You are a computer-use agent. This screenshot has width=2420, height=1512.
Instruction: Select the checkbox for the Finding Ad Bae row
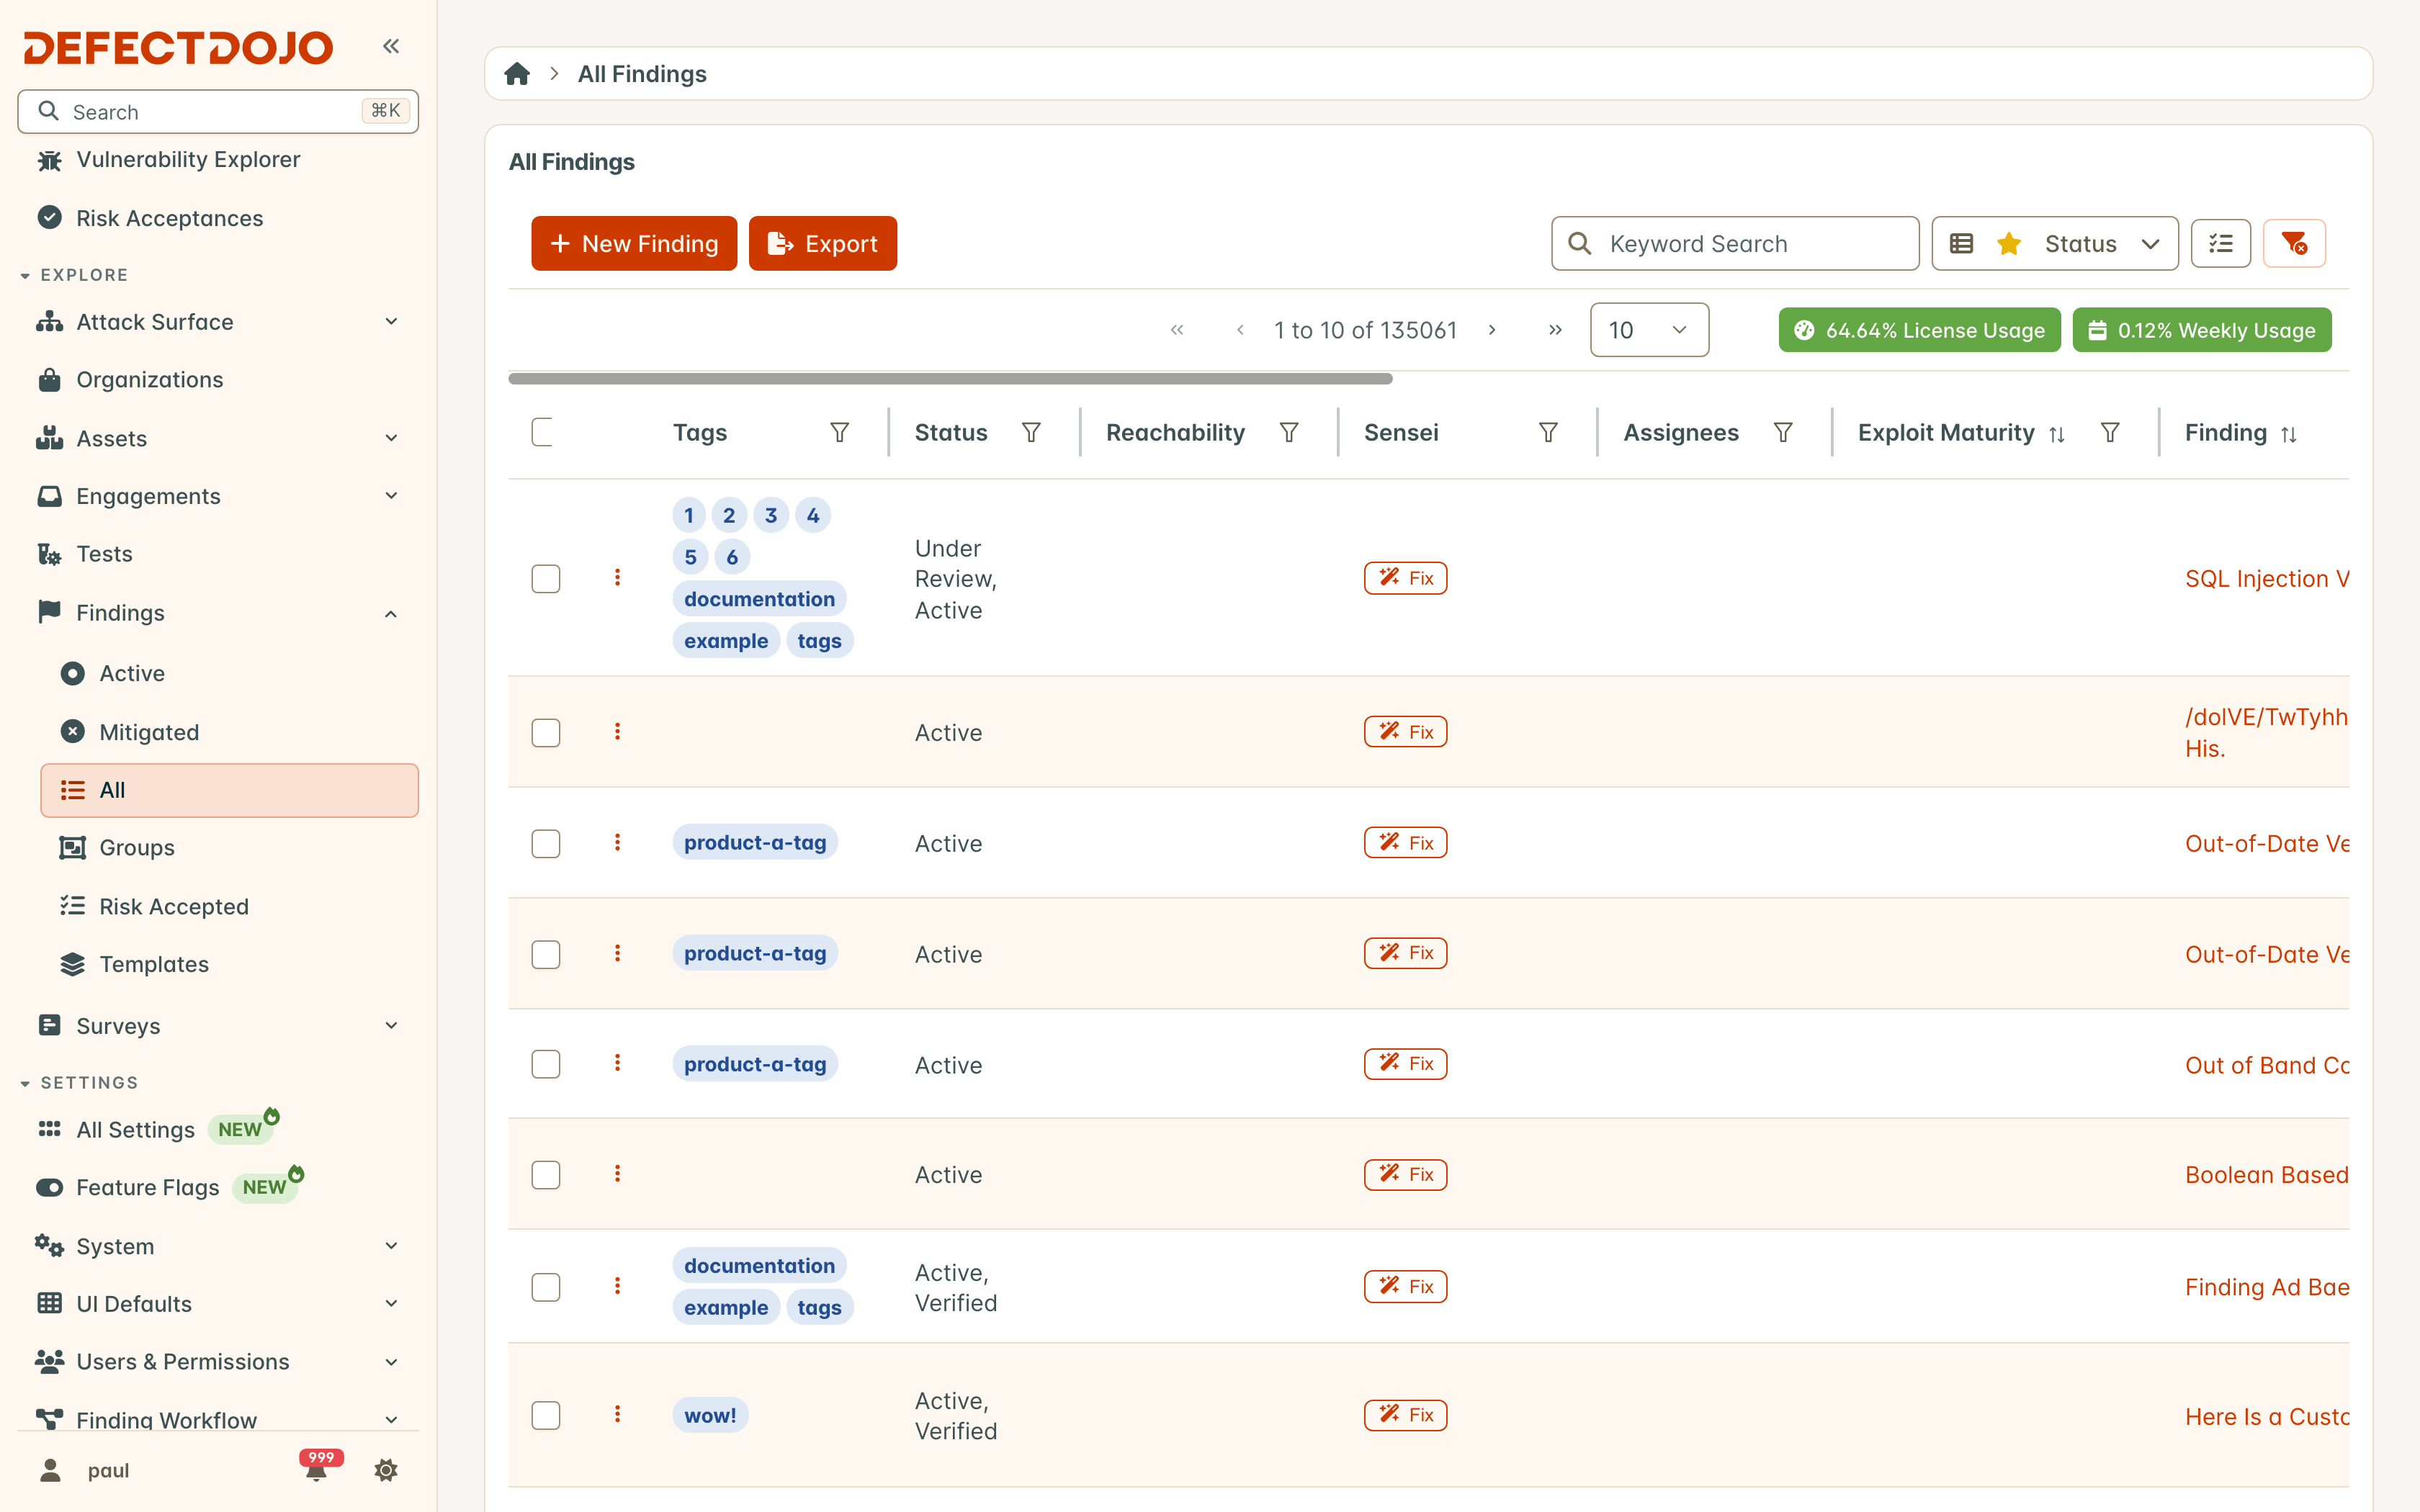546,1286
